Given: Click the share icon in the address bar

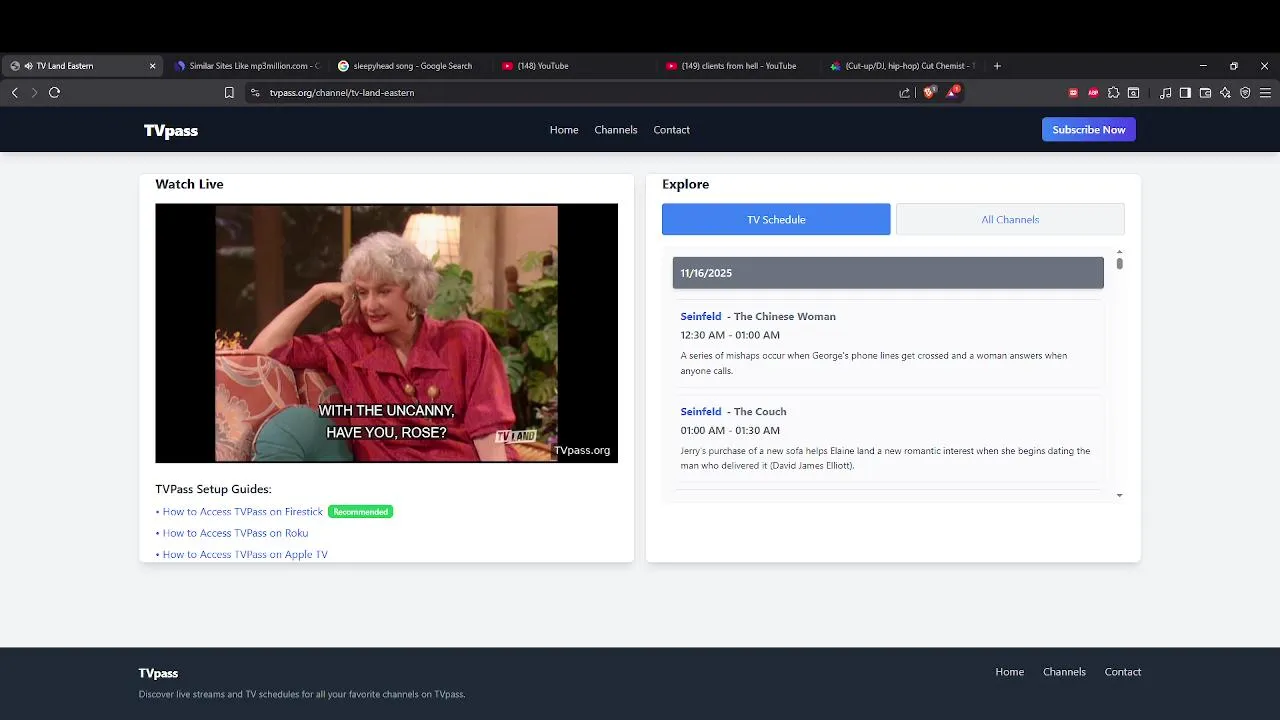Looking at the screenshot, I should point(904,92).
